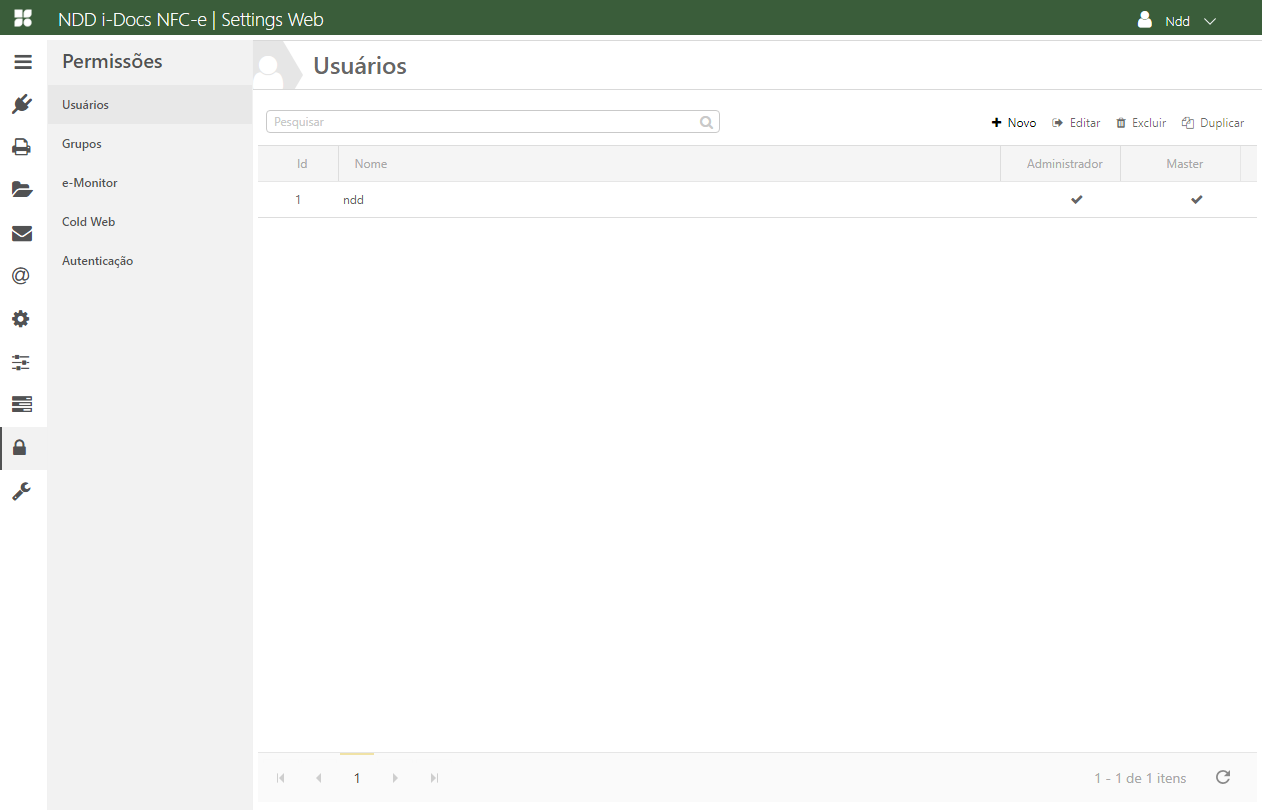The width and height of the screenshot is (1262, 810).
Task: Open the wrench tools sidebar icon
Action: (x=21, y=491)
